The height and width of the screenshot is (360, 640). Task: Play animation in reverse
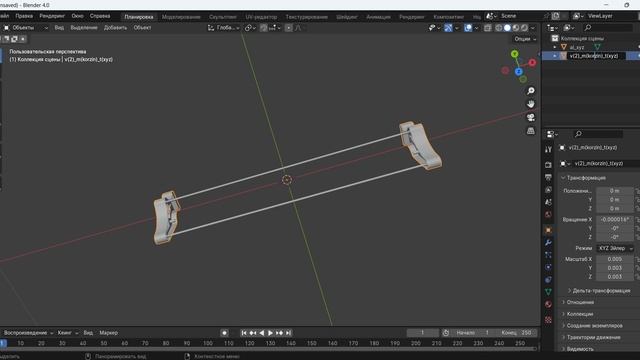coord(262,333)
